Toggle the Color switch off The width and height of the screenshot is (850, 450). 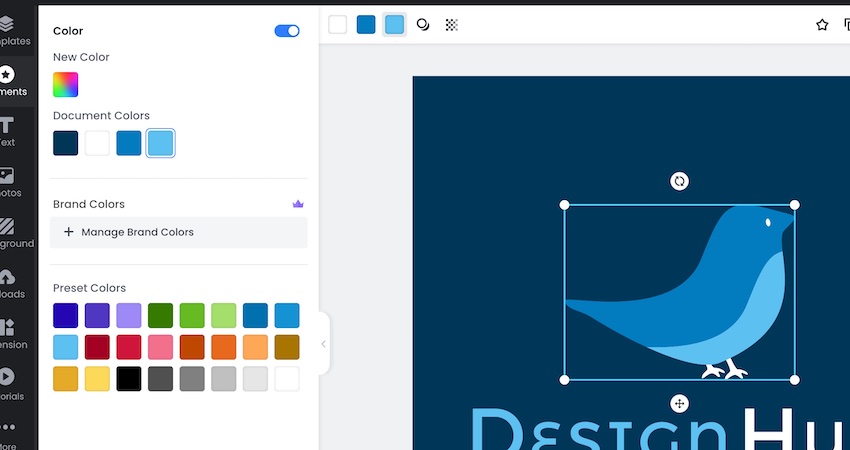tap(287, 31)
